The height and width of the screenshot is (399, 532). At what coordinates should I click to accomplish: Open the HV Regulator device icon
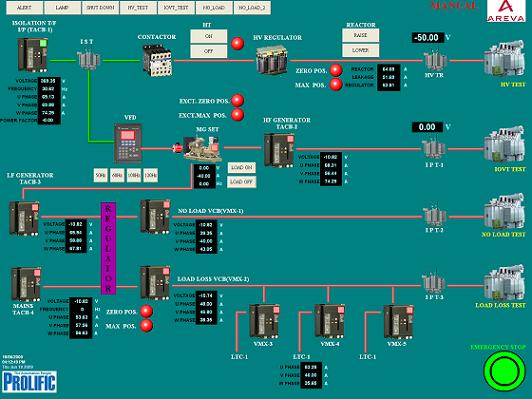[x=272, y=60]
